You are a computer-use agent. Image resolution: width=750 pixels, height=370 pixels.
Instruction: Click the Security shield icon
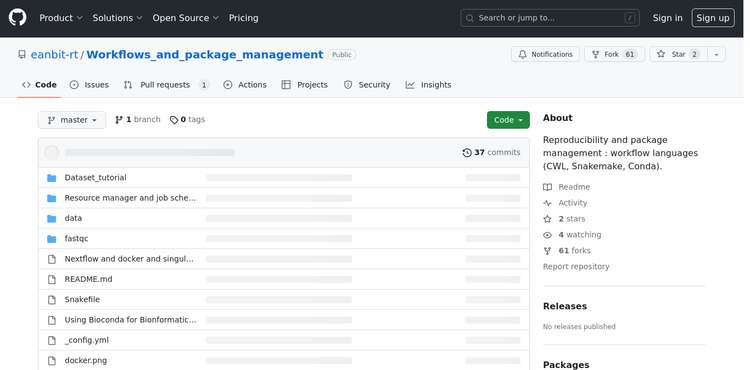click(348, 85)
